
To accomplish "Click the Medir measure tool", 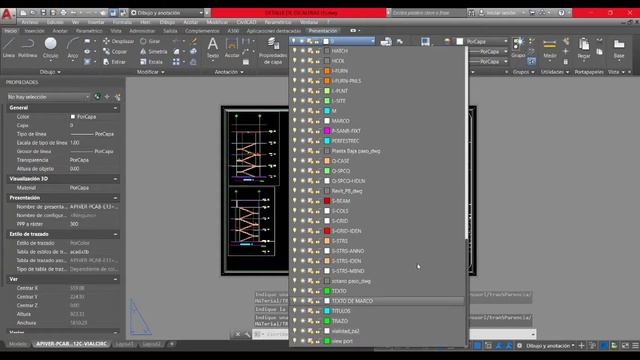I will coord(550,48).
